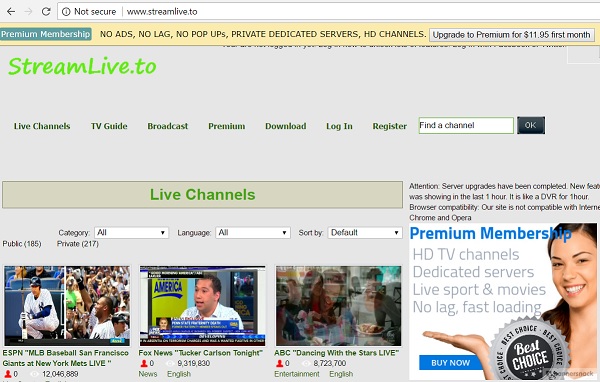This screenshot has width=600, height=382.
Task: Go to the Register page link
Action: [390, 126]
